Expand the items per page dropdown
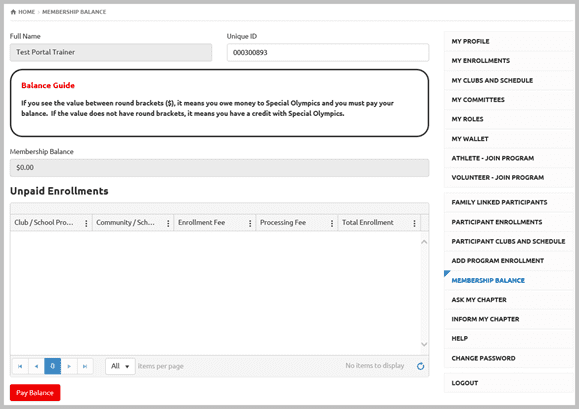The image size is (579, 409). (120, 366)
